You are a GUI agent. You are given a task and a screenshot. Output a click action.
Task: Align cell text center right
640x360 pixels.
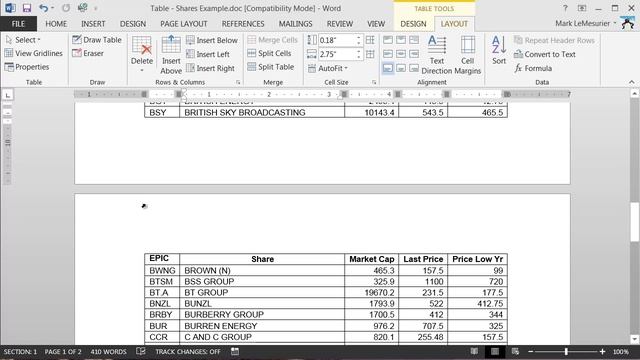(414, 54)
